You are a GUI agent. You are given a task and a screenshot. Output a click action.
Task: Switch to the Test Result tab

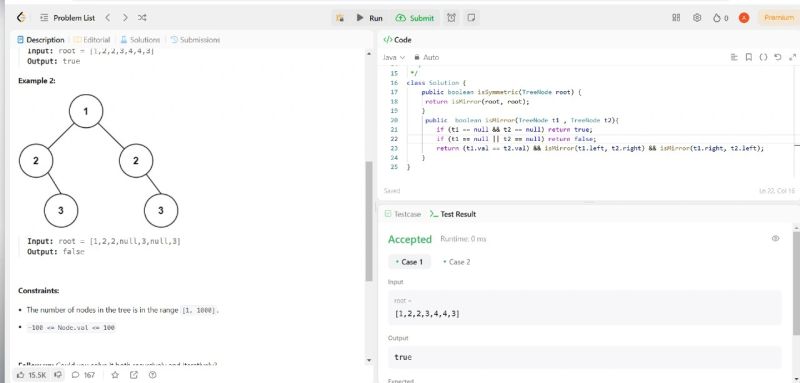[x=453, y=214]
